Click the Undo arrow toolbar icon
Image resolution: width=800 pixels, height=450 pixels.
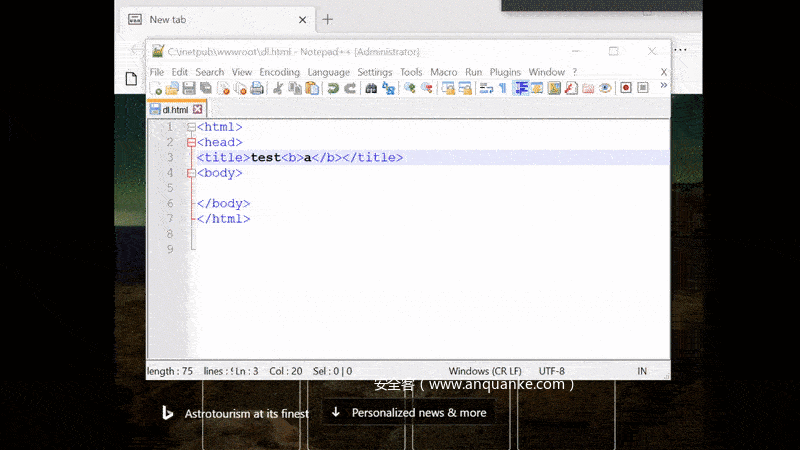(x=333, y=89)
